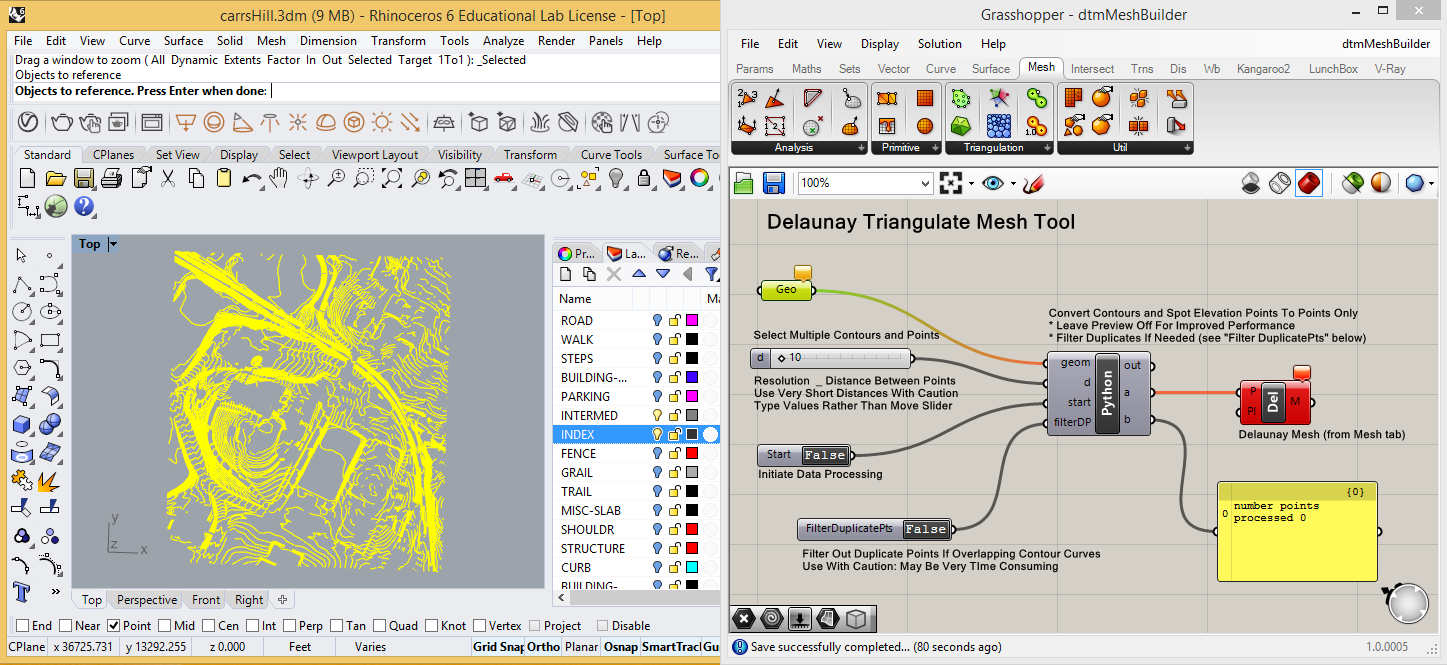The width and height of the screenshot is (1447, 665).
Task: Enable the Mid osnap checkbox
Action: coord(163,626)
